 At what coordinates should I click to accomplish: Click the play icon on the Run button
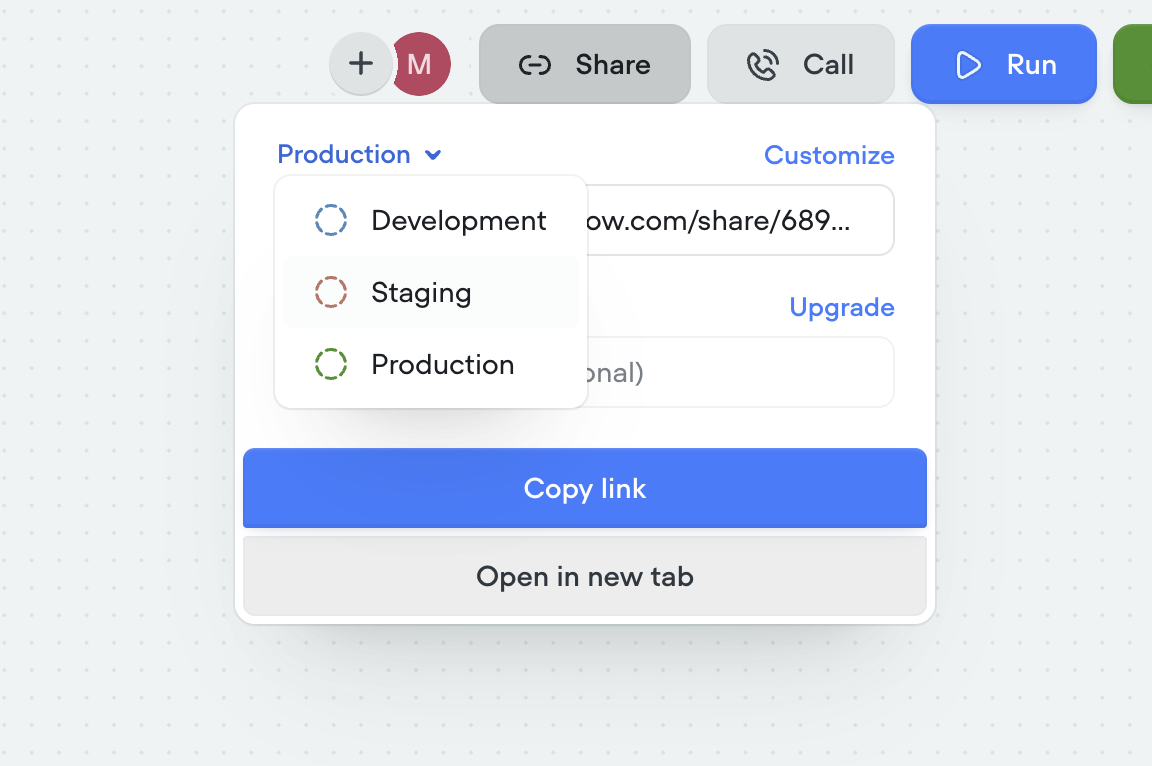pos(969,64)
